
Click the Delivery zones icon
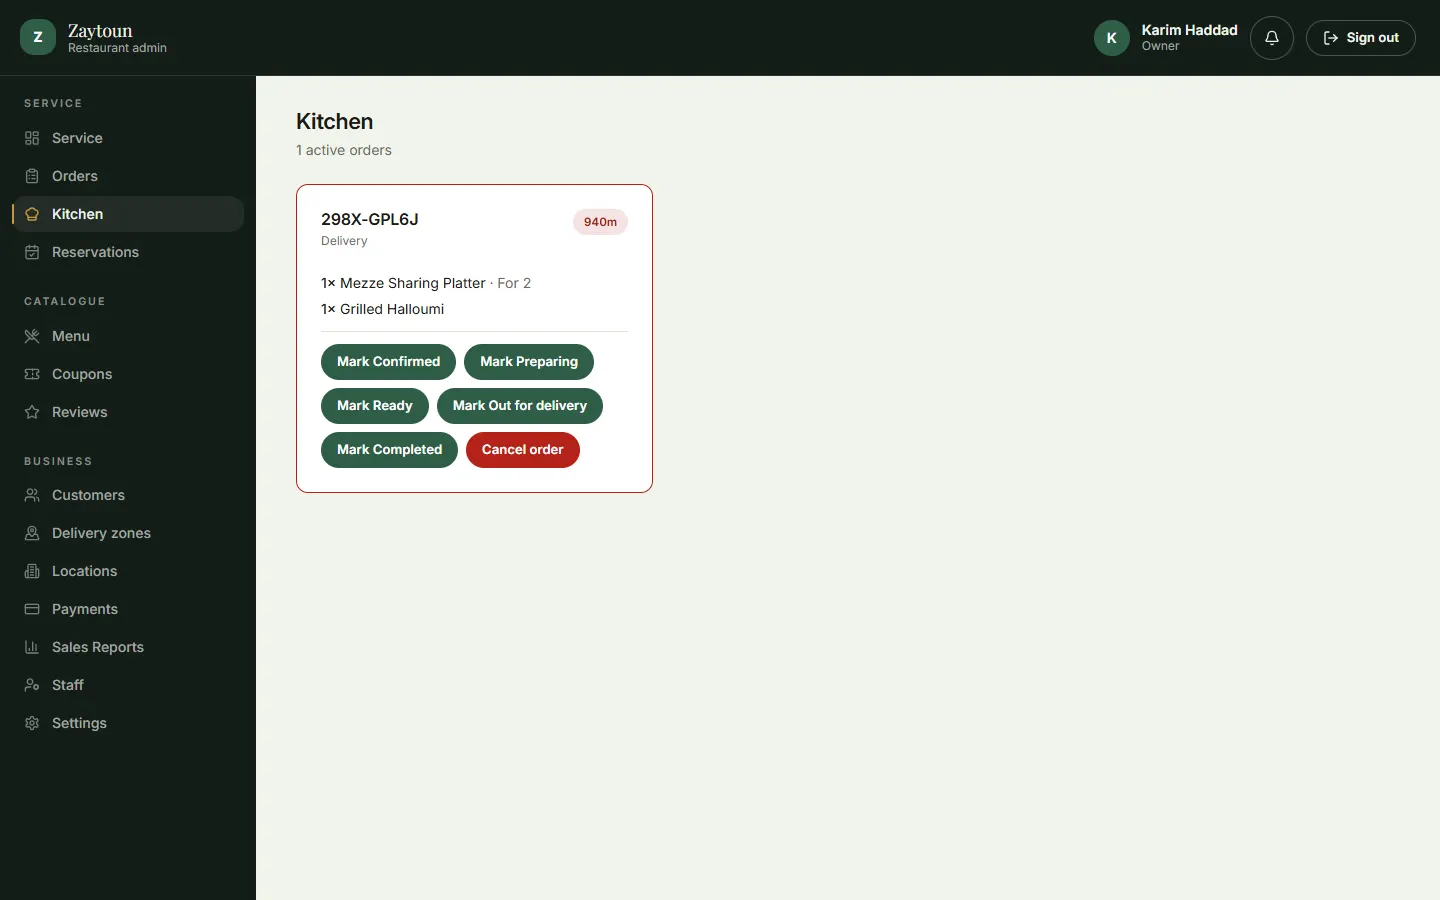32,533
